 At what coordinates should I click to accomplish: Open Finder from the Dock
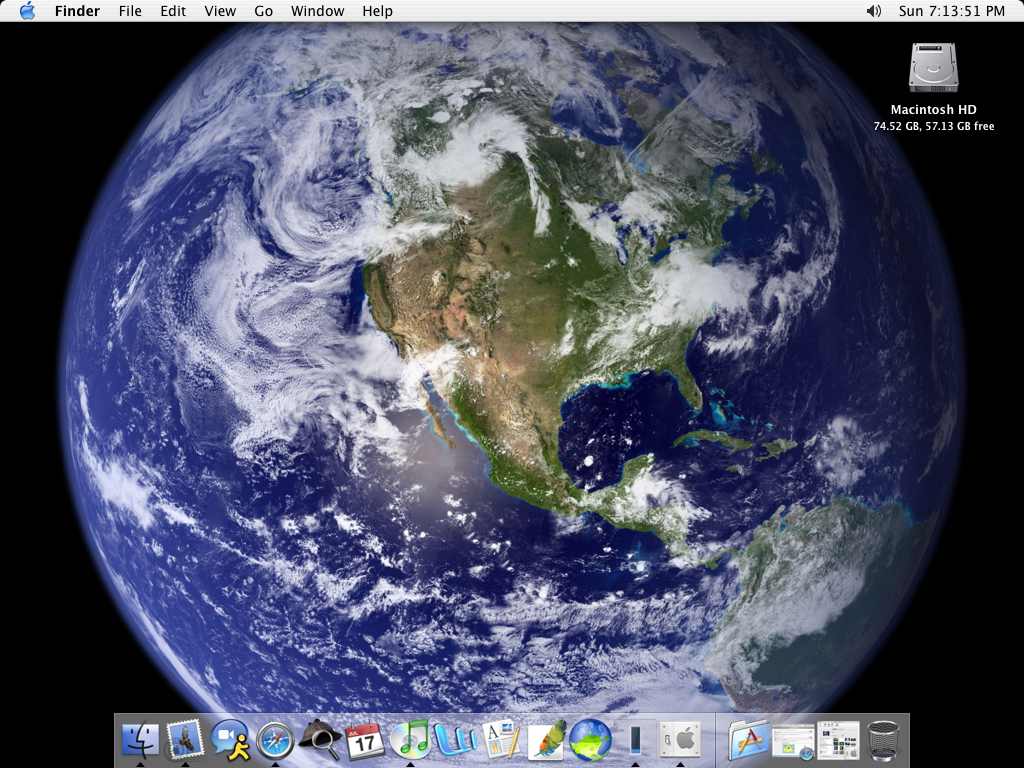(140, 740)
